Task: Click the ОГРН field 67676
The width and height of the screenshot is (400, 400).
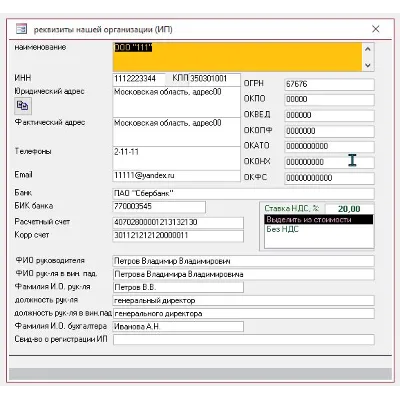Action: point(329,84)
